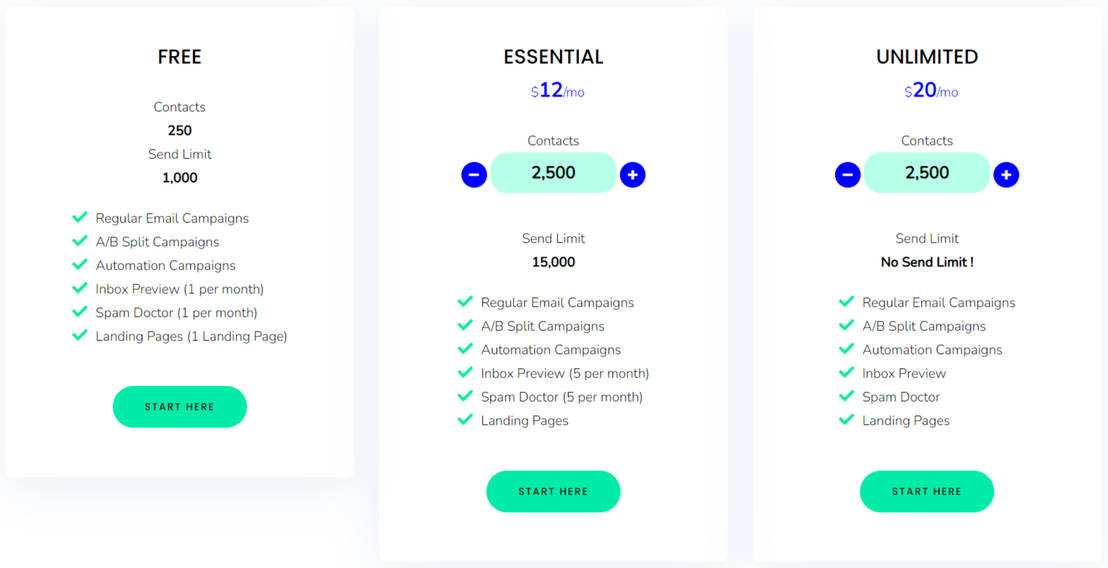Click the Essential plan contacts value field
The height and width of the screenshot is (568, 1108).
(x=553, y=173)
